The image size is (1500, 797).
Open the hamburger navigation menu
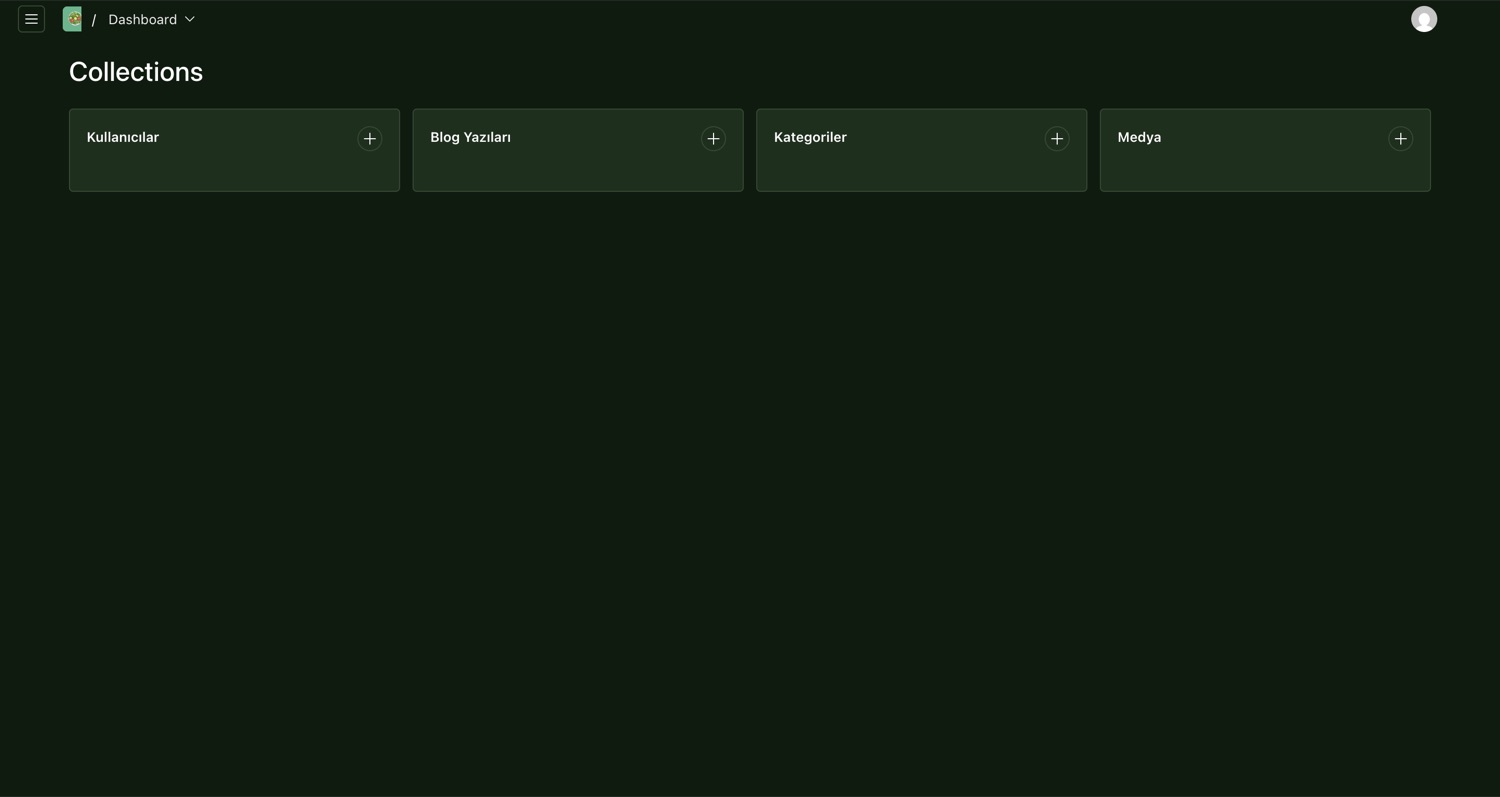pyautogui.click(x=31, y=19)
